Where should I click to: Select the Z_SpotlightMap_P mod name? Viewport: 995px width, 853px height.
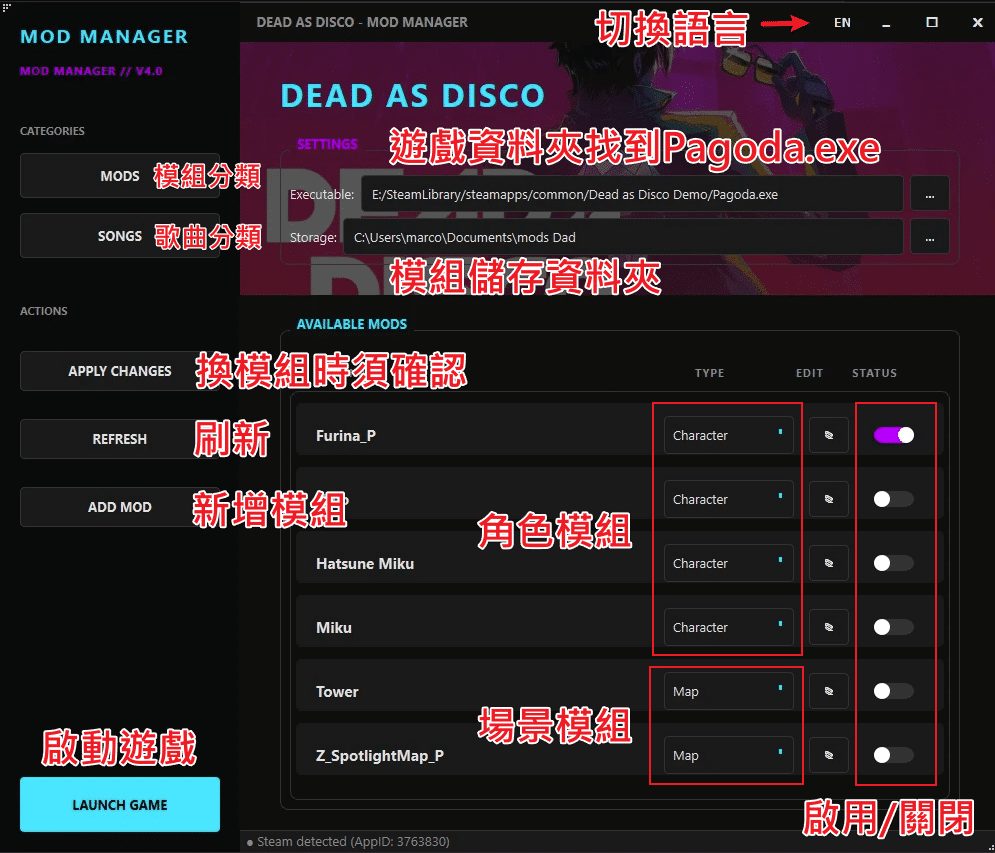(x=380, y=756)
